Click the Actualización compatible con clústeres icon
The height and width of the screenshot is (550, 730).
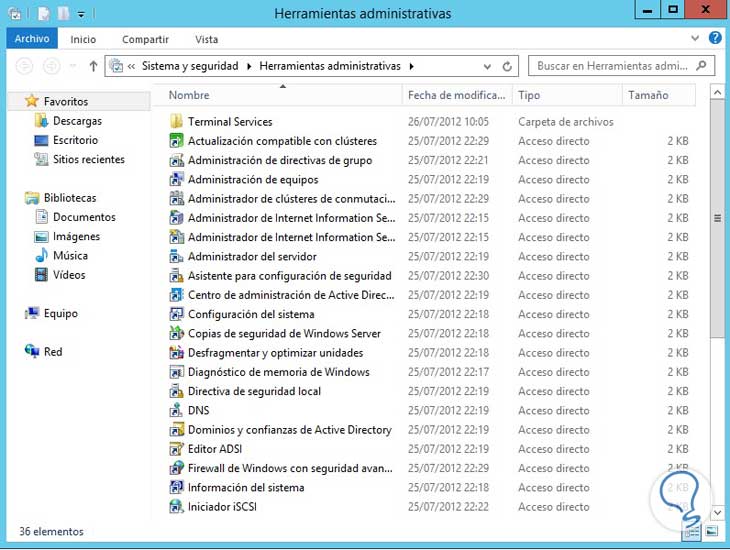[x=176, y=141]
